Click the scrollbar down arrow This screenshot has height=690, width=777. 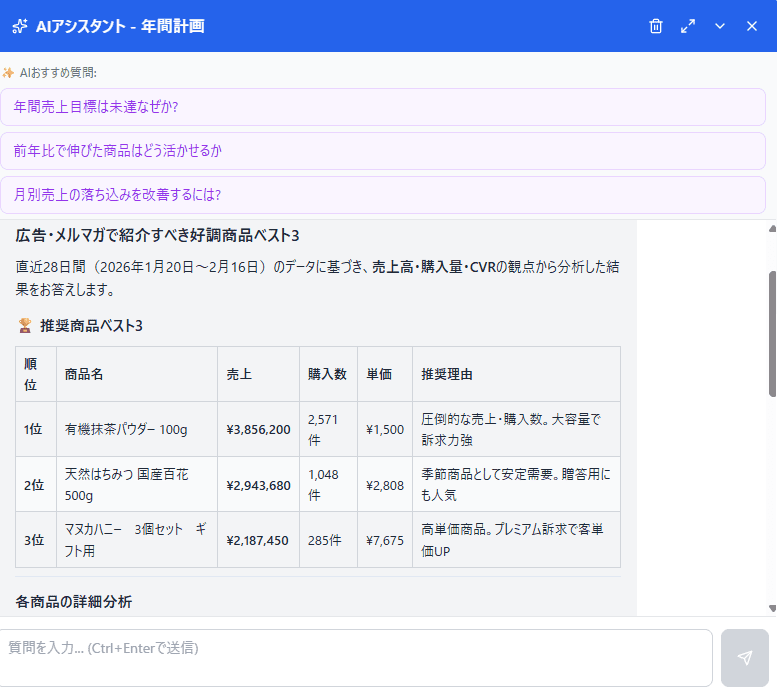772,608
